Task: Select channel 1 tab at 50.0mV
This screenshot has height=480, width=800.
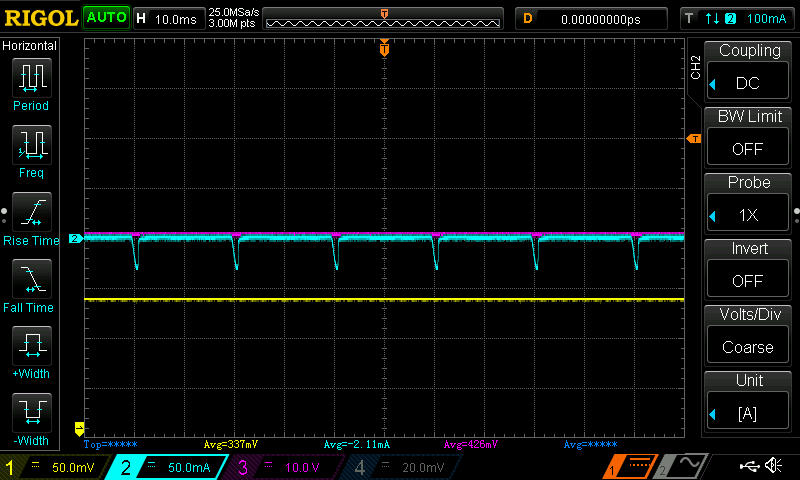Action: tap(56, 467)
